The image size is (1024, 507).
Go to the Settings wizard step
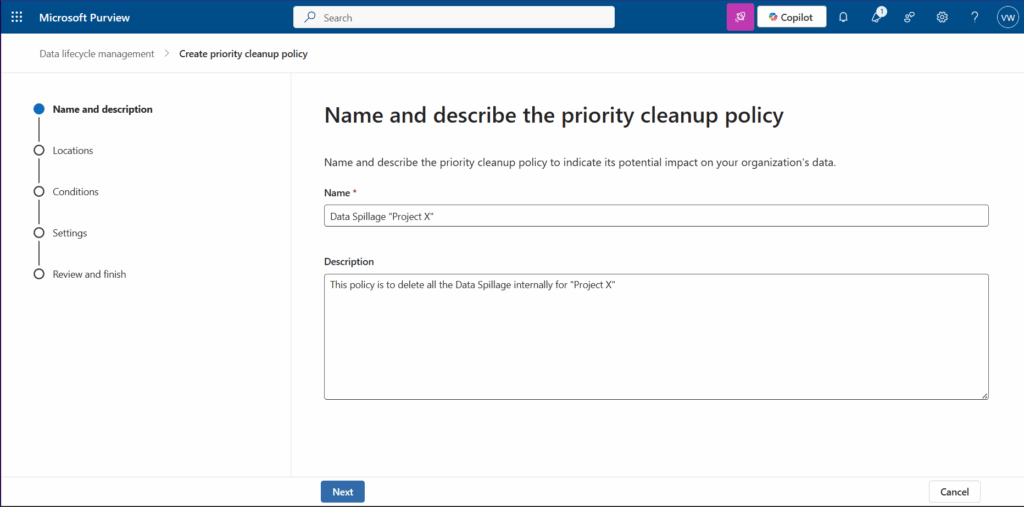(69, 233)
